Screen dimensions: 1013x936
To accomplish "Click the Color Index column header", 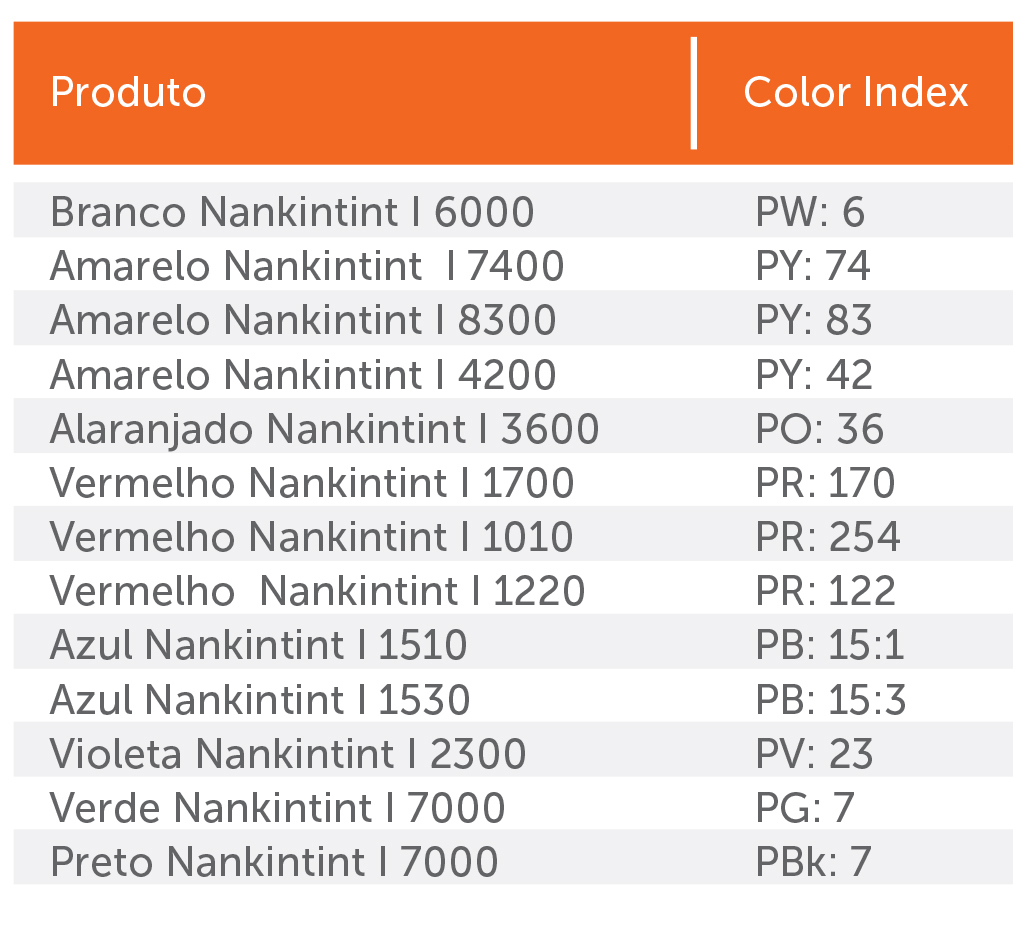I will click(x=855, y=93).
